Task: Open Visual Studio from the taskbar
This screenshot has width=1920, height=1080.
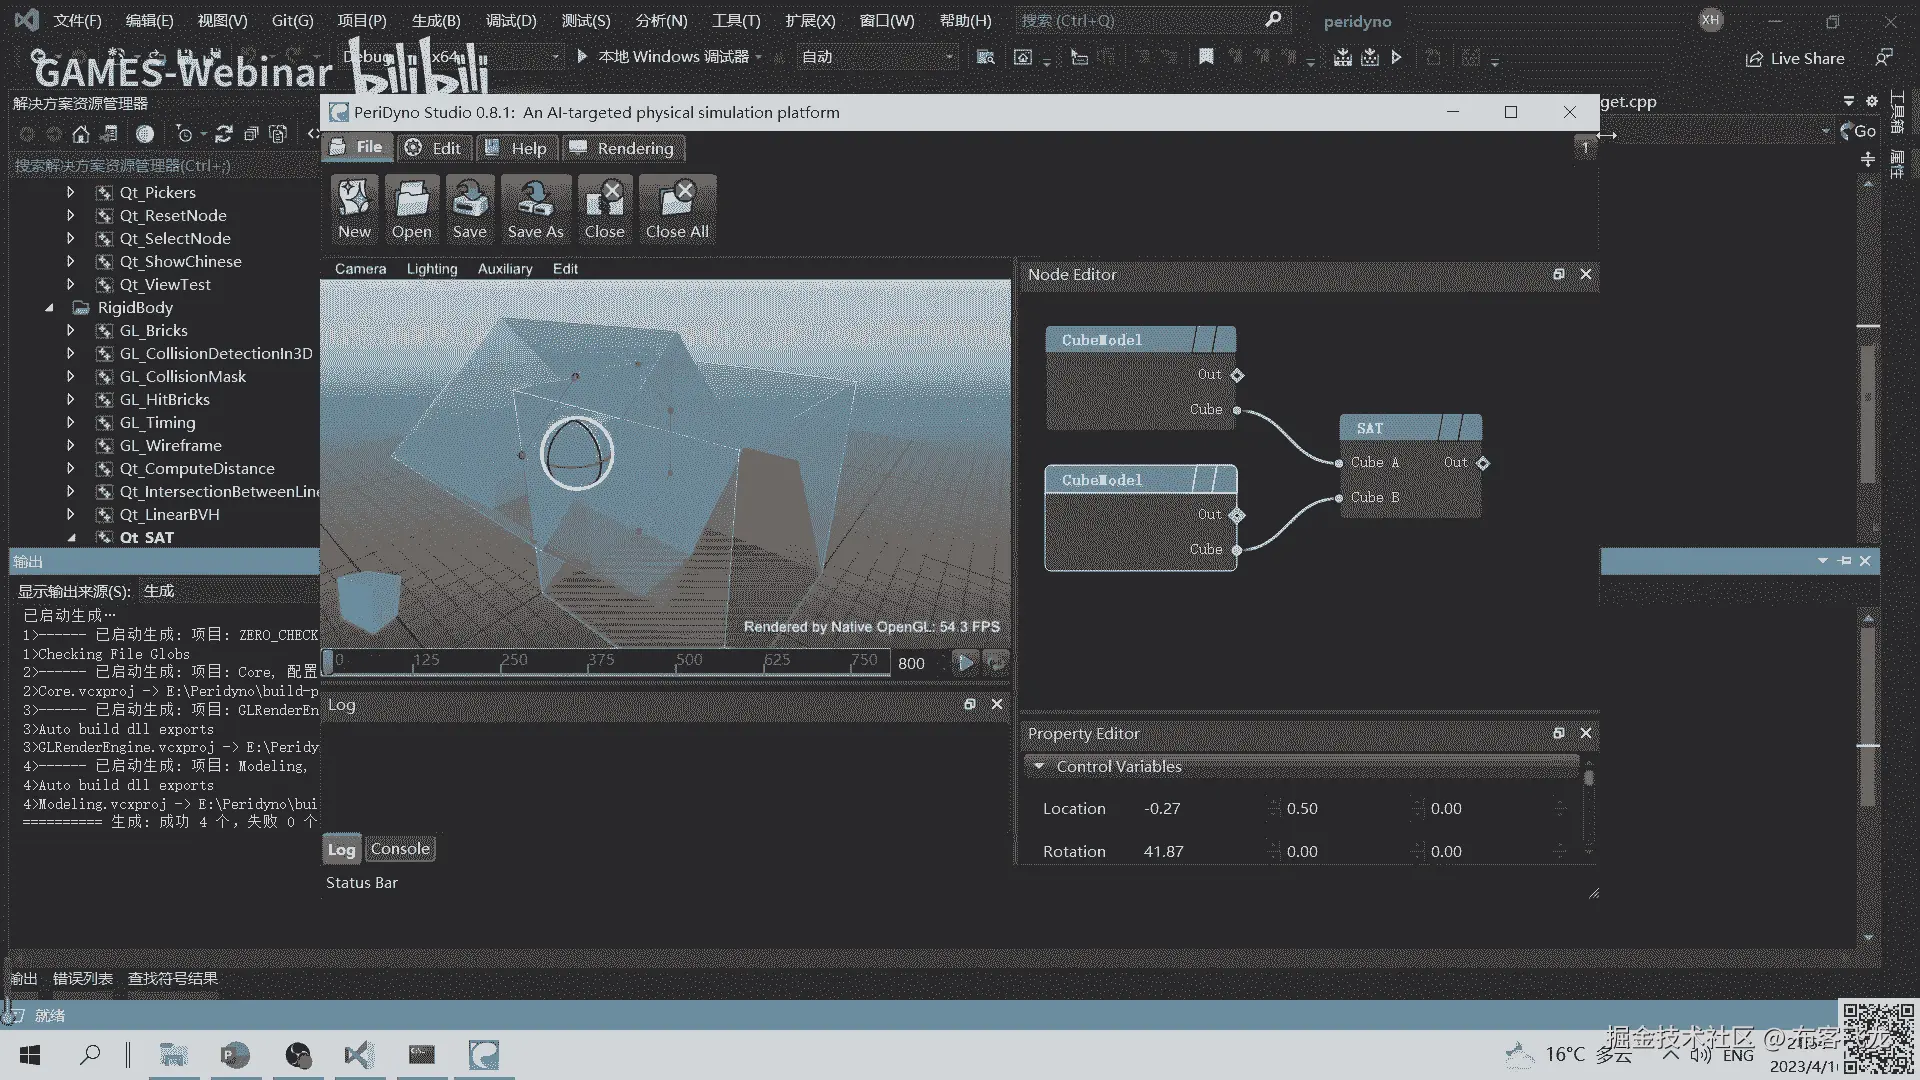Action: tap(359, 1055)
